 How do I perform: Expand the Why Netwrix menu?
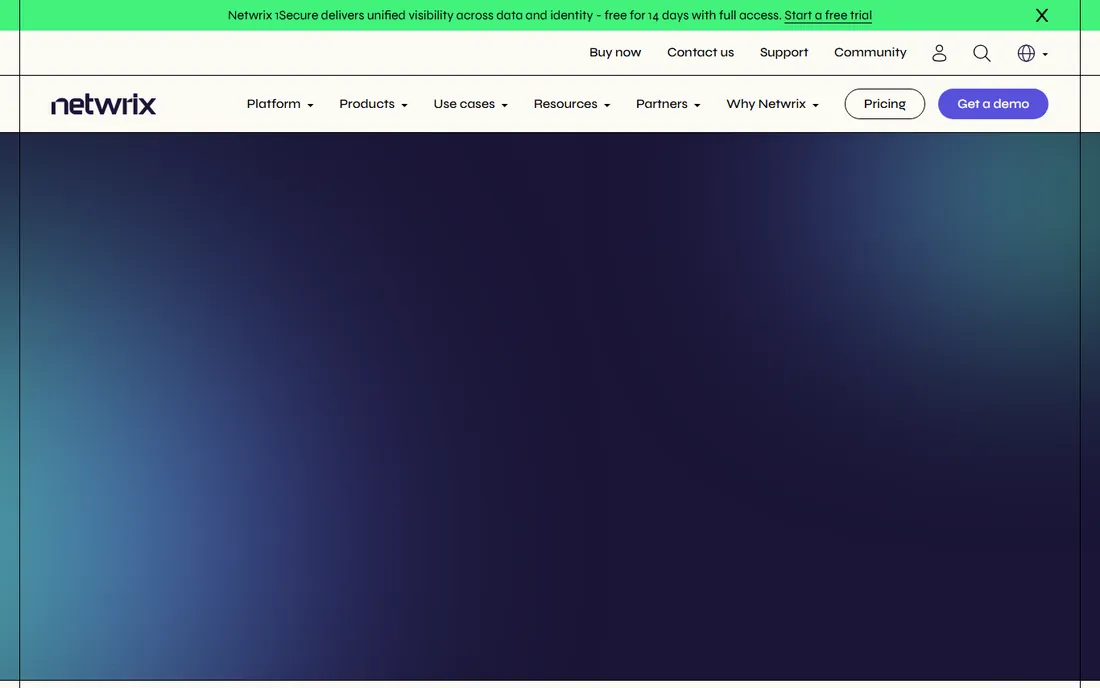pyautogui.click(x=772, y=104)
